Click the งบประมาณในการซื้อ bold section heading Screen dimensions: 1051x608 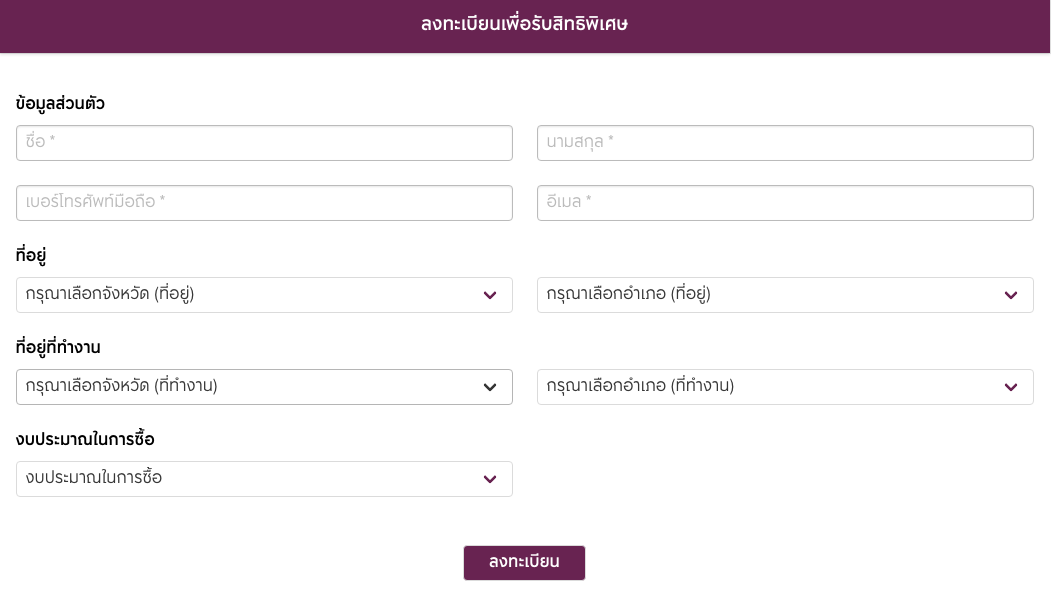(85, 439)
